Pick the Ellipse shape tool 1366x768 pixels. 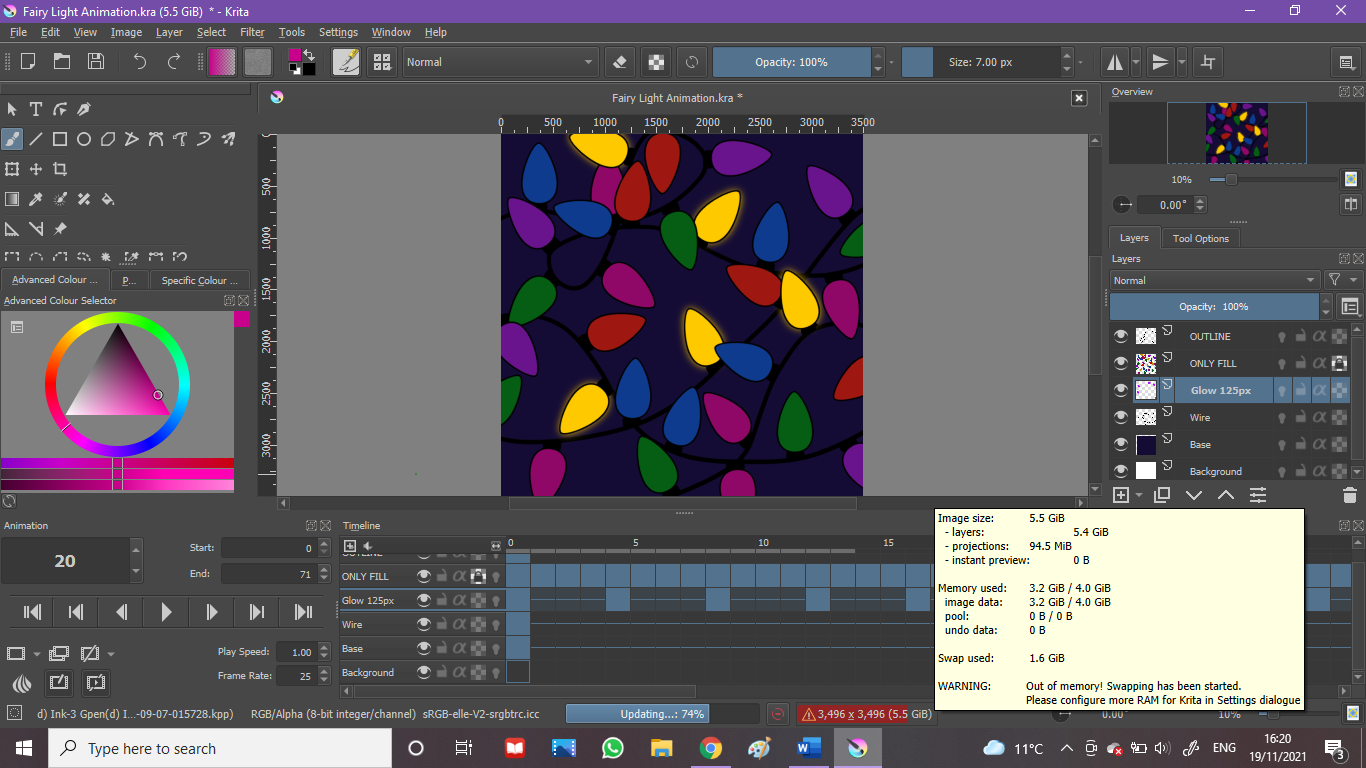[x=84, y=139]
